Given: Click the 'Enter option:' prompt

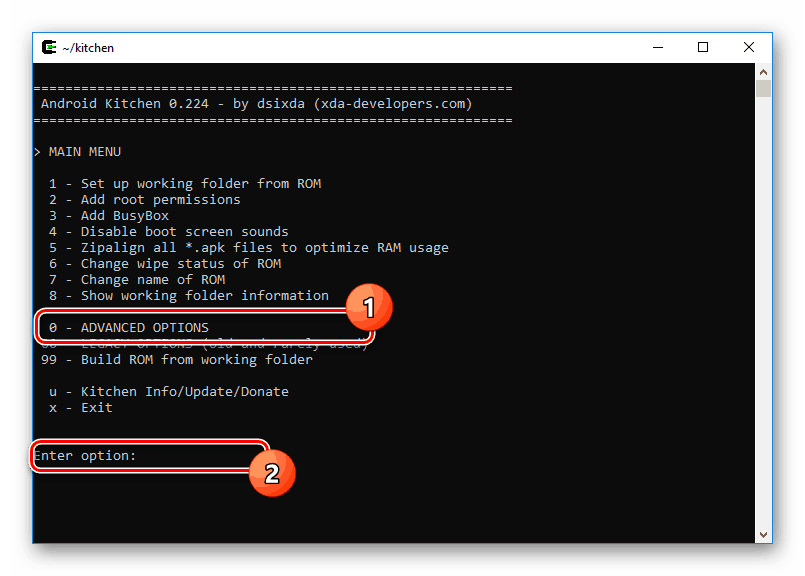Looking at the screenshot, I should (85, 456).
